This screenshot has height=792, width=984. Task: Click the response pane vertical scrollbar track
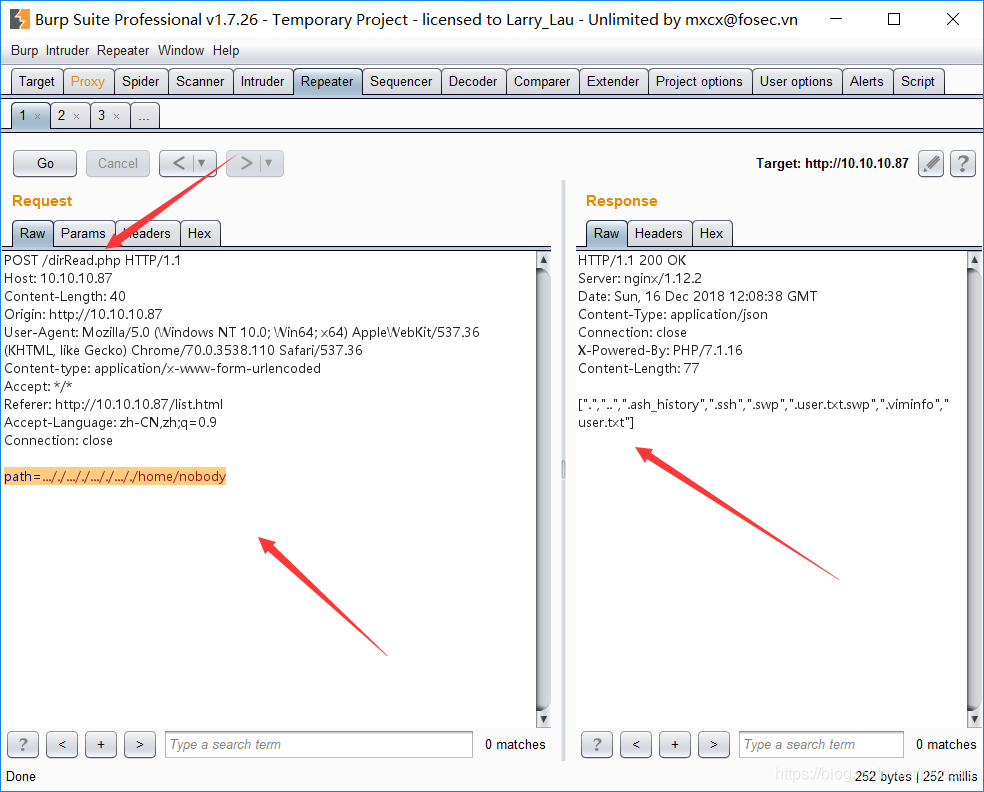pyautogui.click(x=974, y=490)
